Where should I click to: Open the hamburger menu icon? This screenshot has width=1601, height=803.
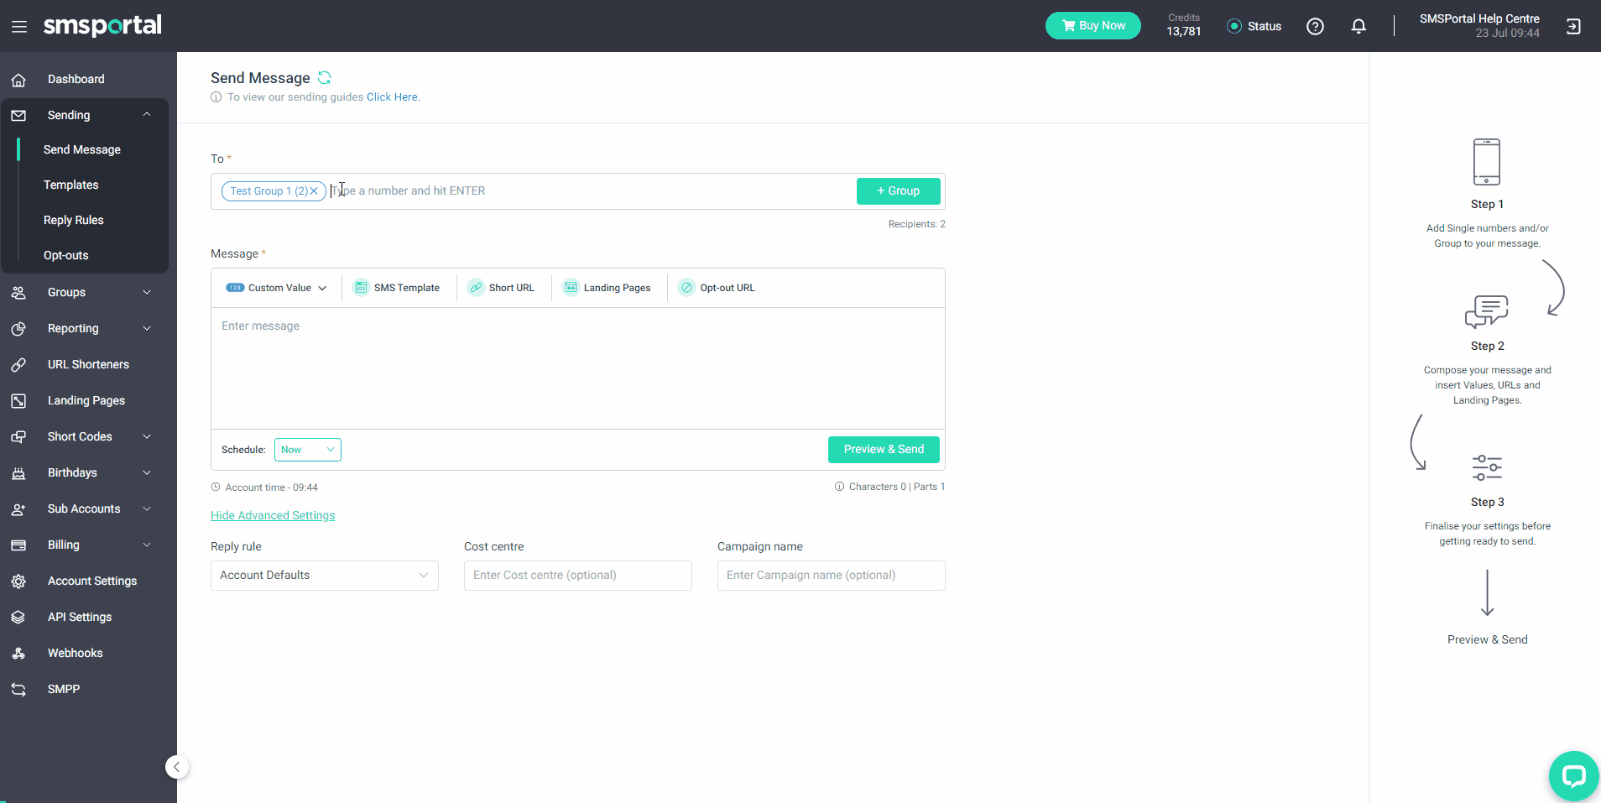pos(19,27)
